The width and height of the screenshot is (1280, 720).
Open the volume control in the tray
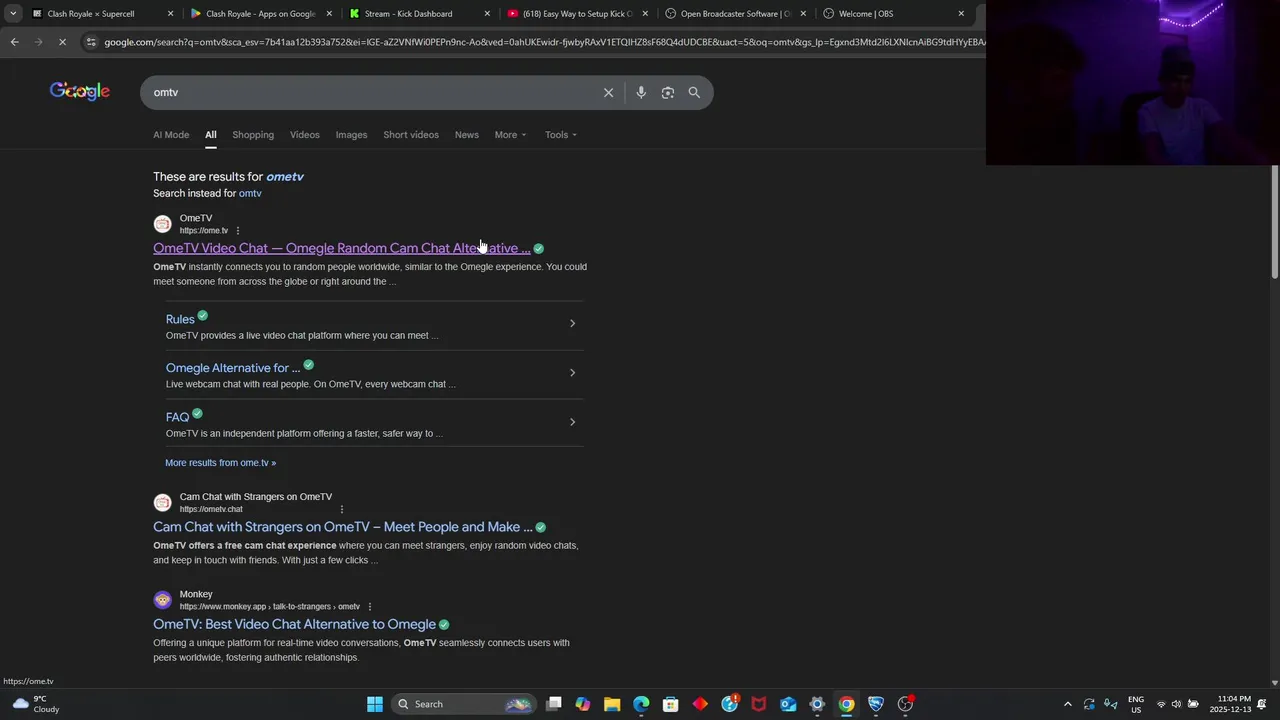point(1176,704)
